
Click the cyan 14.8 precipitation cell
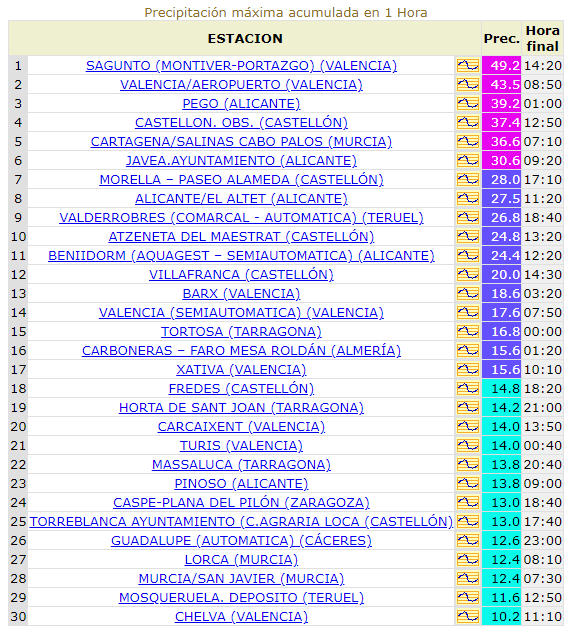(501, 389)
